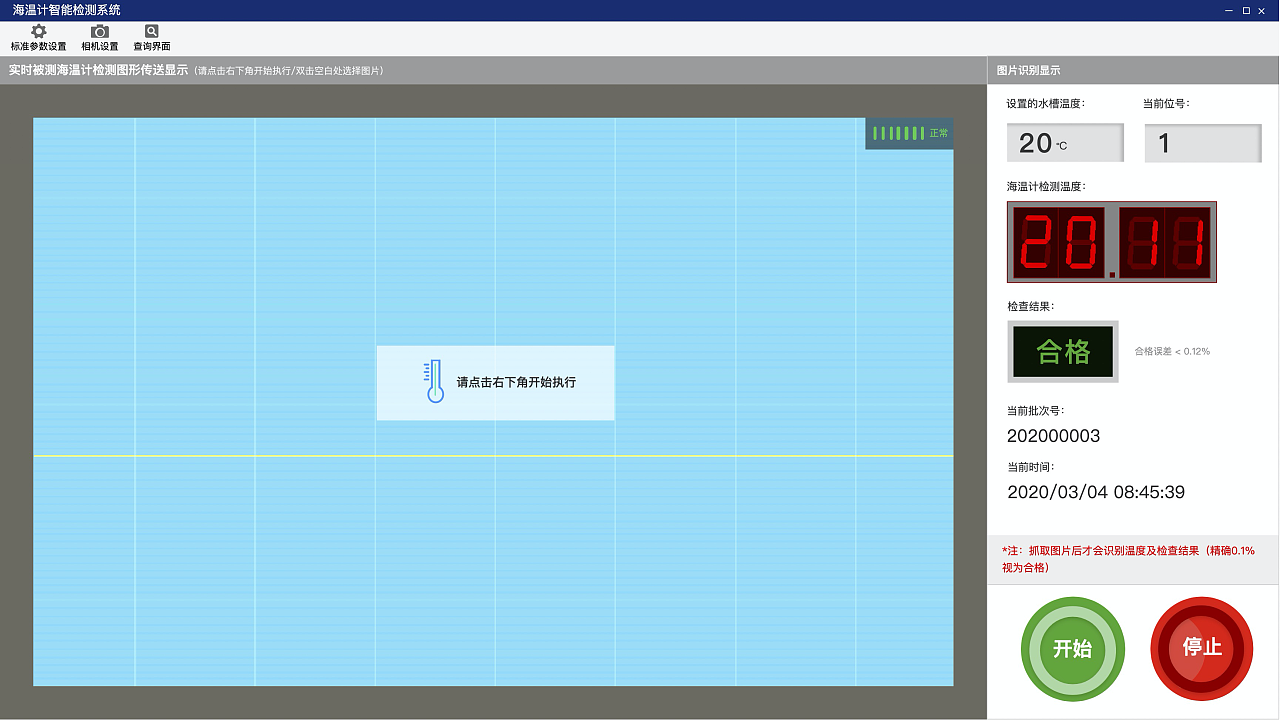Click the red 停止 stop button

1202,649
